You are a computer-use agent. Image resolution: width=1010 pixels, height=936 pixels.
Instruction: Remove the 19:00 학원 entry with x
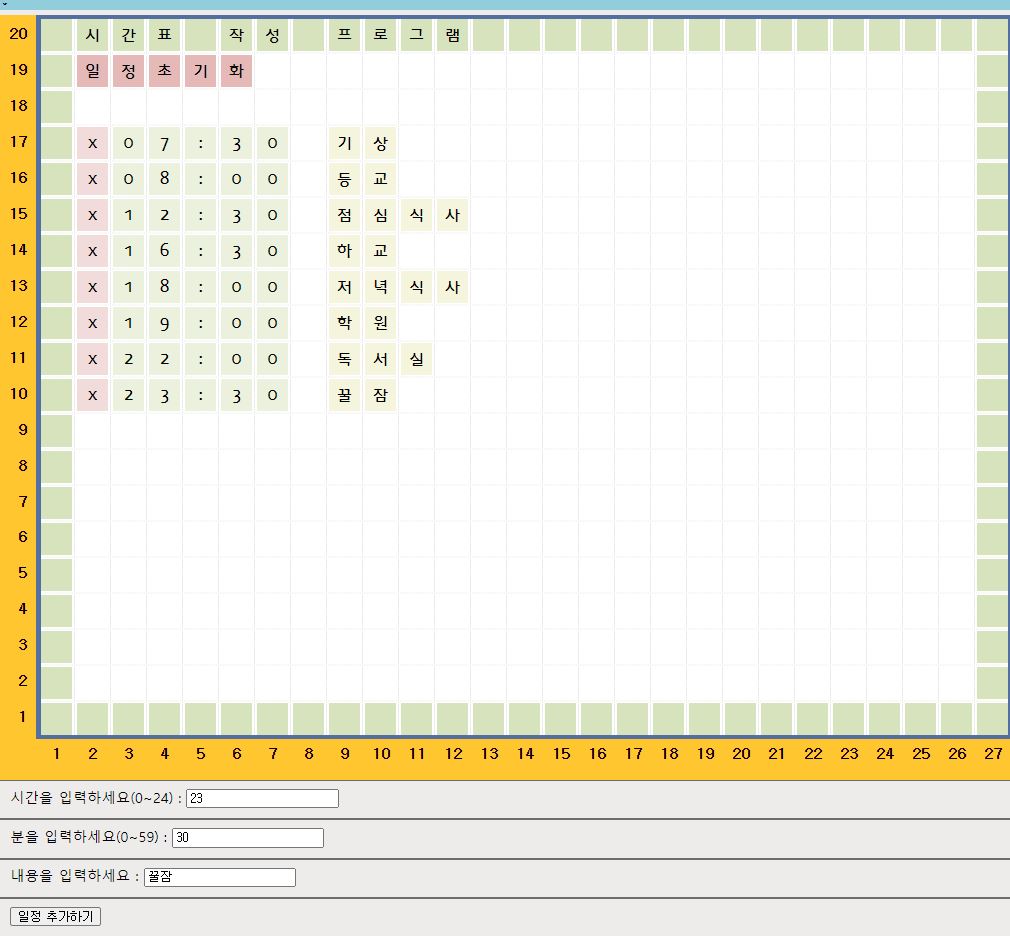[92, 323]
